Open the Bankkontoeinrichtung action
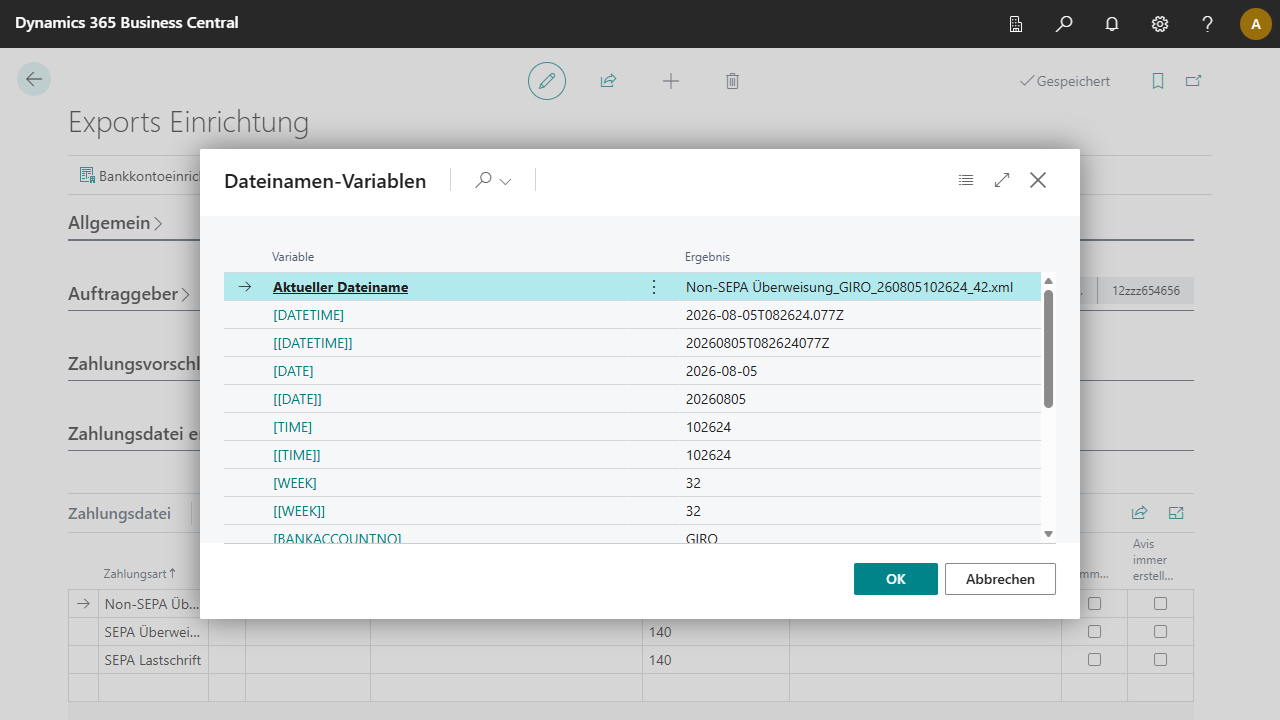Screen dimensions: 1280x720 coord(139,176)
